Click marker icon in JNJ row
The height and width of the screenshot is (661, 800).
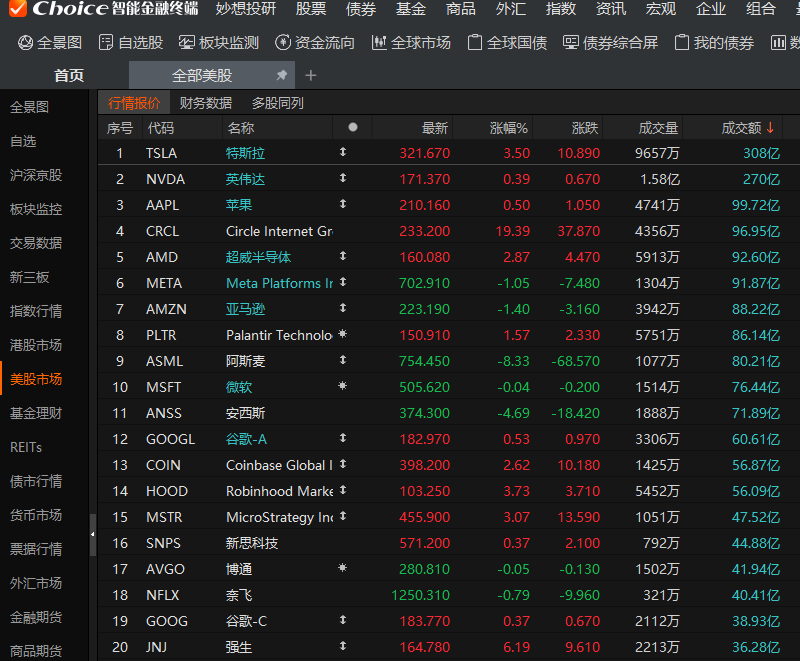click(343, 646)
